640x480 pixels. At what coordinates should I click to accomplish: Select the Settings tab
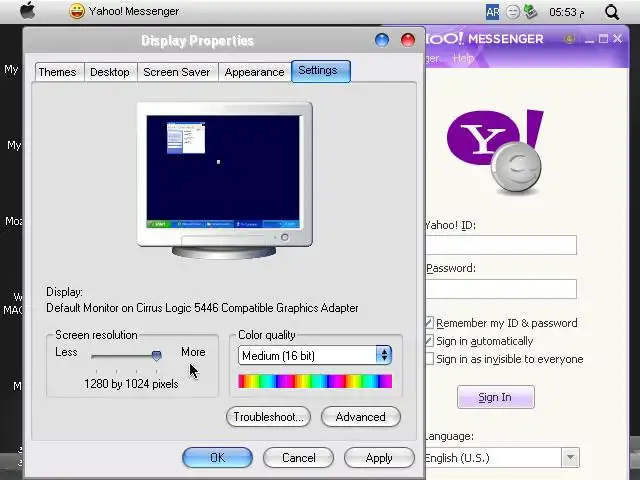[321, 71]
